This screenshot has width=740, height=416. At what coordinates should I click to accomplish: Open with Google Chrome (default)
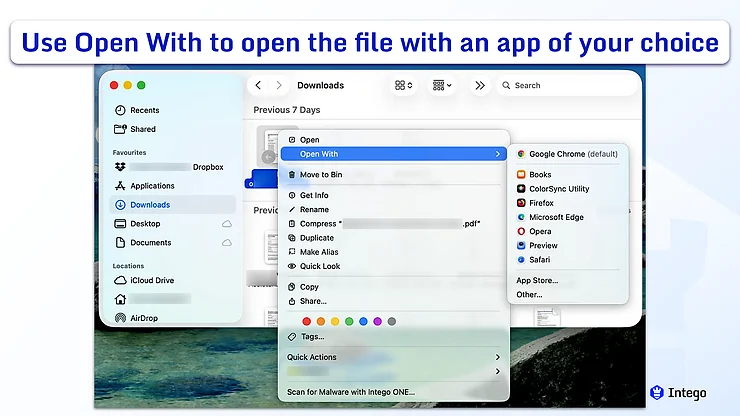coord(568,154)
